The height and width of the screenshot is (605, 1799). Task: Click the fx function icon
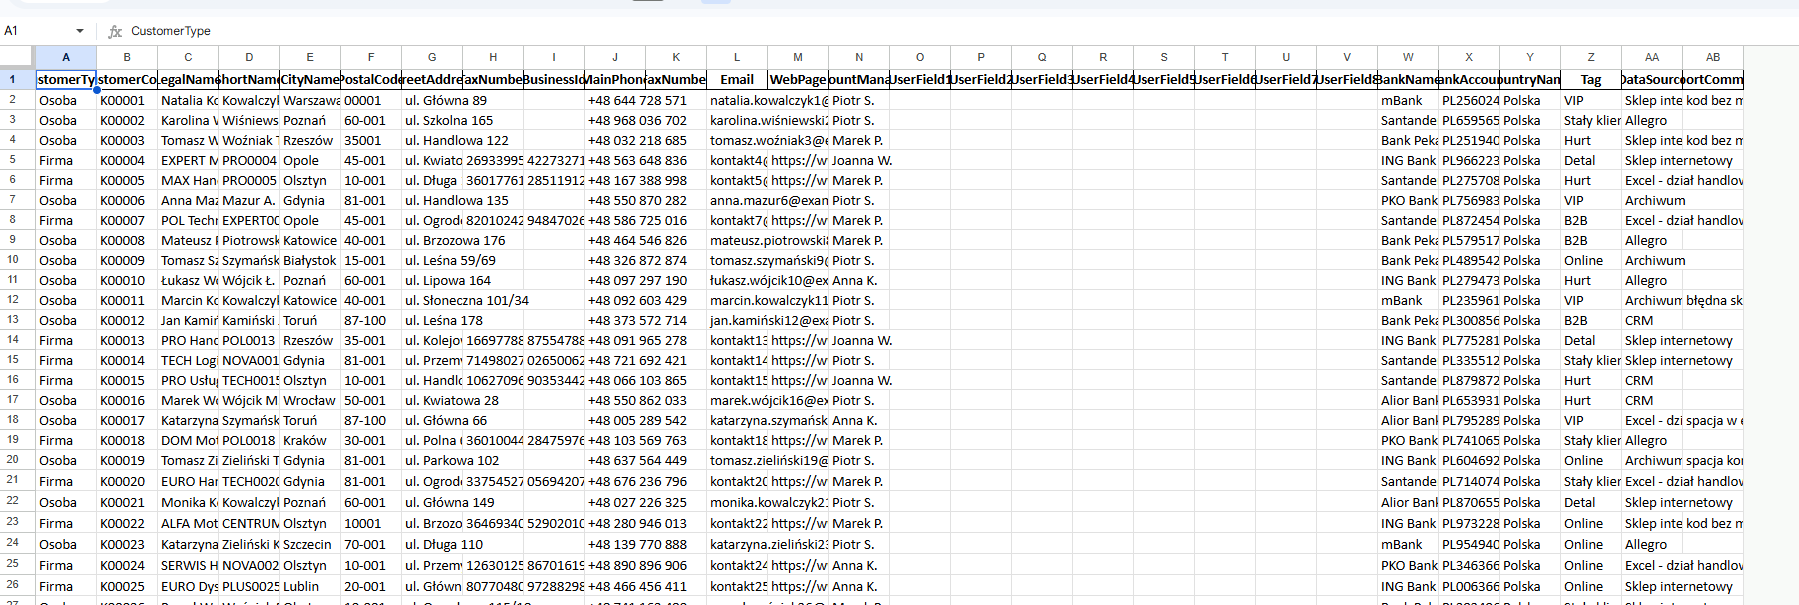tap(115, 31)
